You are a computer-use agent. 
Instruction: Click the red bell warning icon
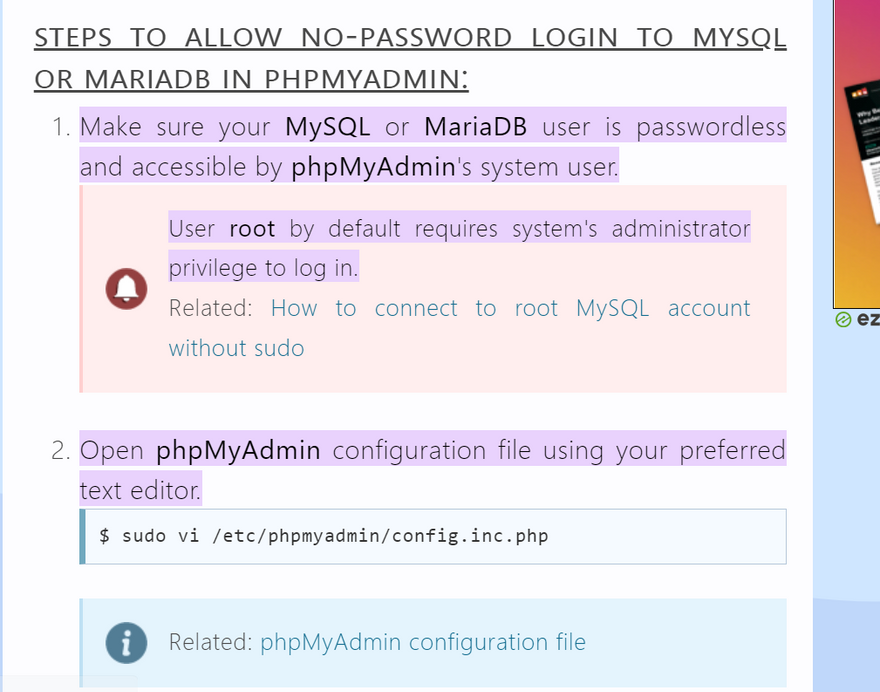(127, 289)
